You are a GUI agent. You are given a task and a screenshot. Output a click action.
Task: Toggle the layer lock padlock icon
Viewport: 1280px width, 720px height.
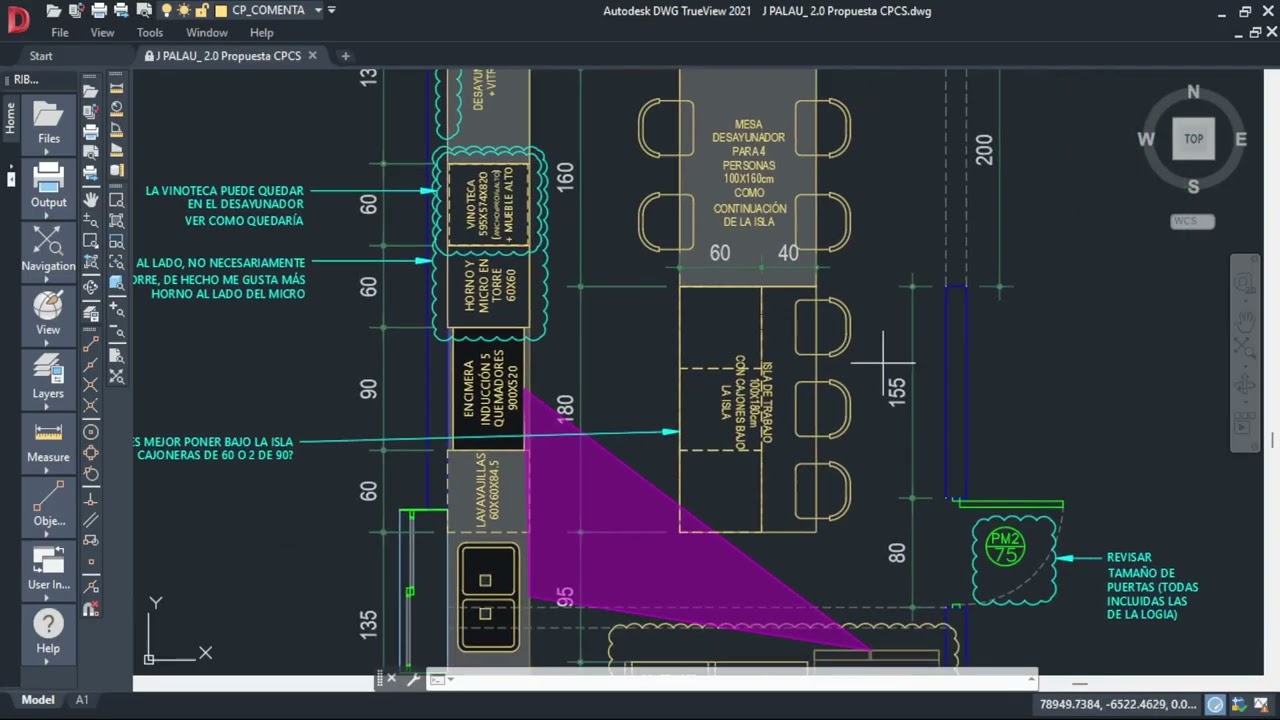[x=201, y=10]
